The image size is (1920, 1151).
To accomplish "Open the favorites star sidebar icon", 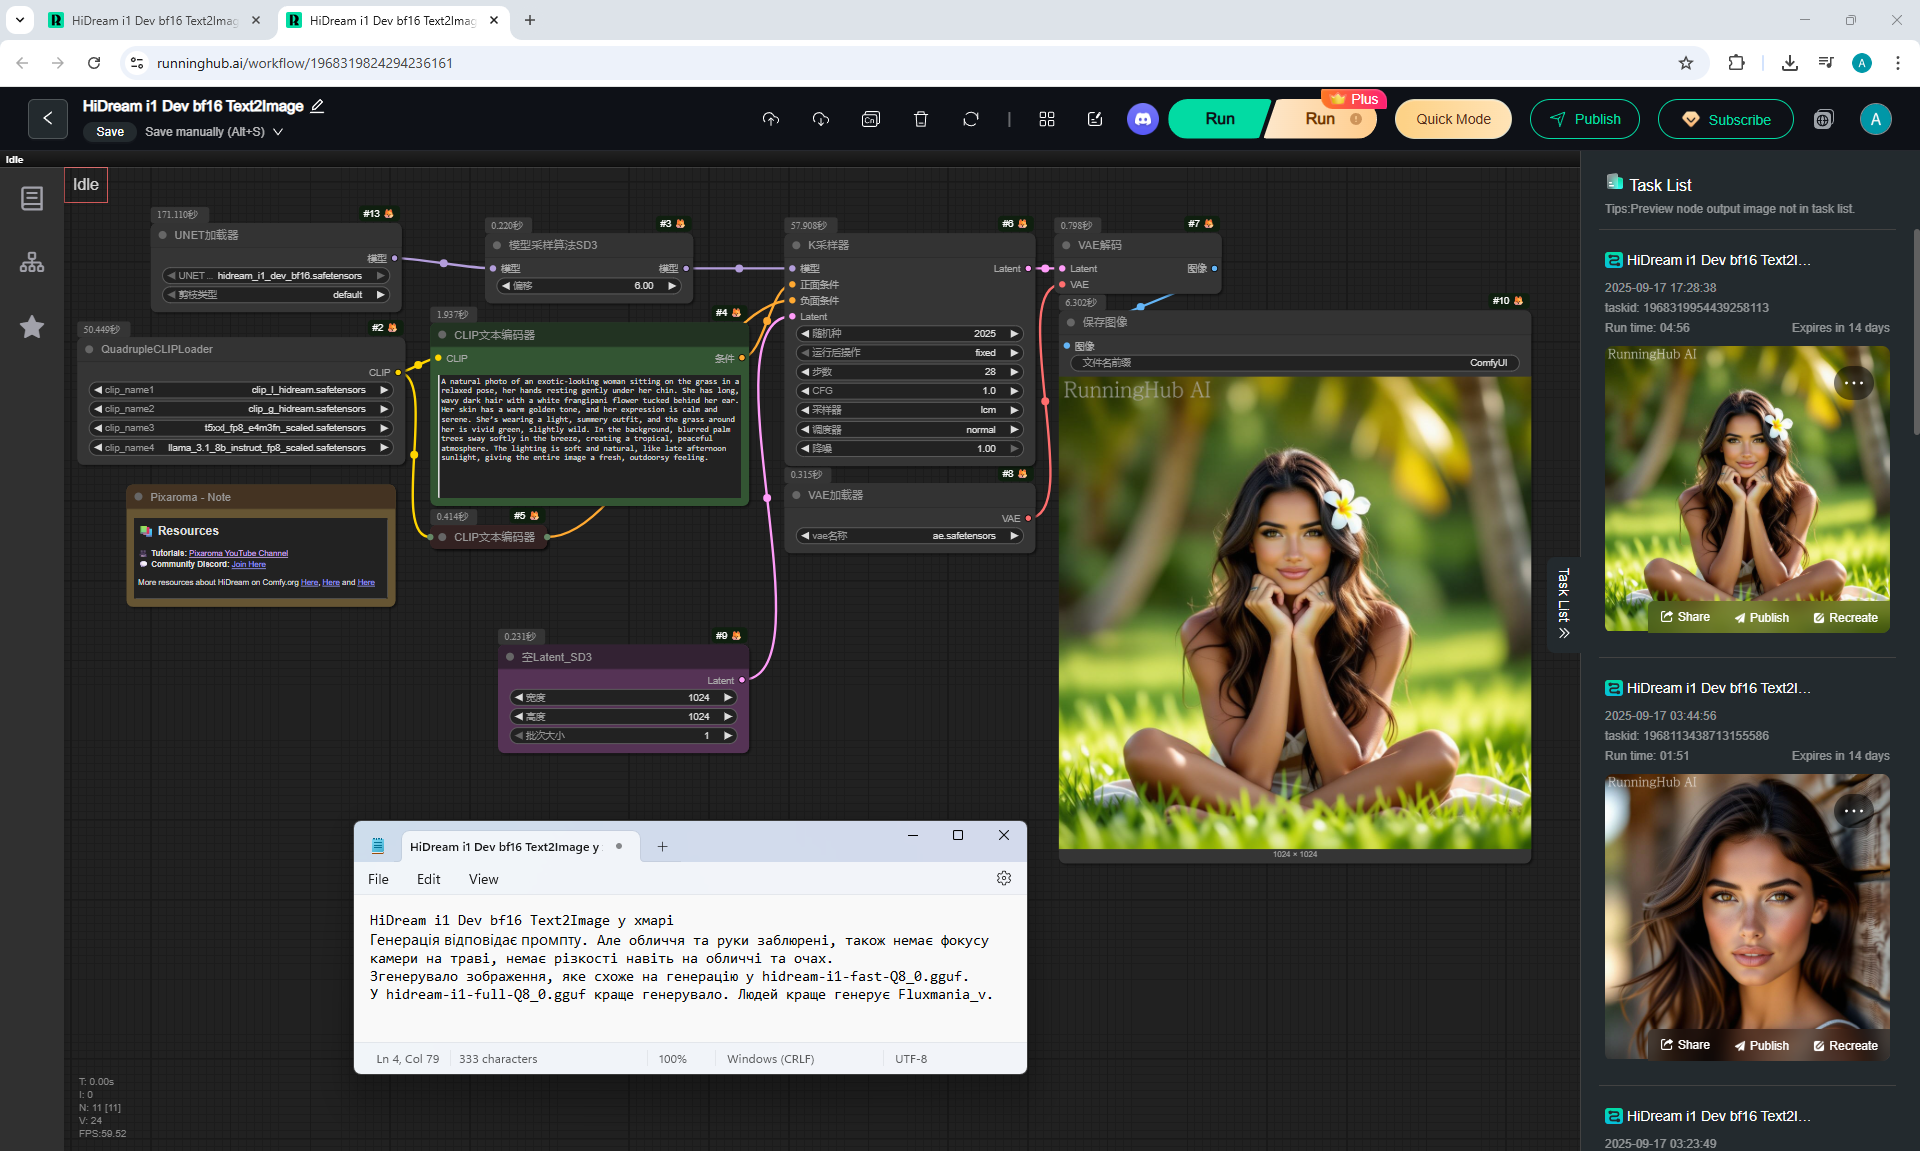I will point(32,327).
